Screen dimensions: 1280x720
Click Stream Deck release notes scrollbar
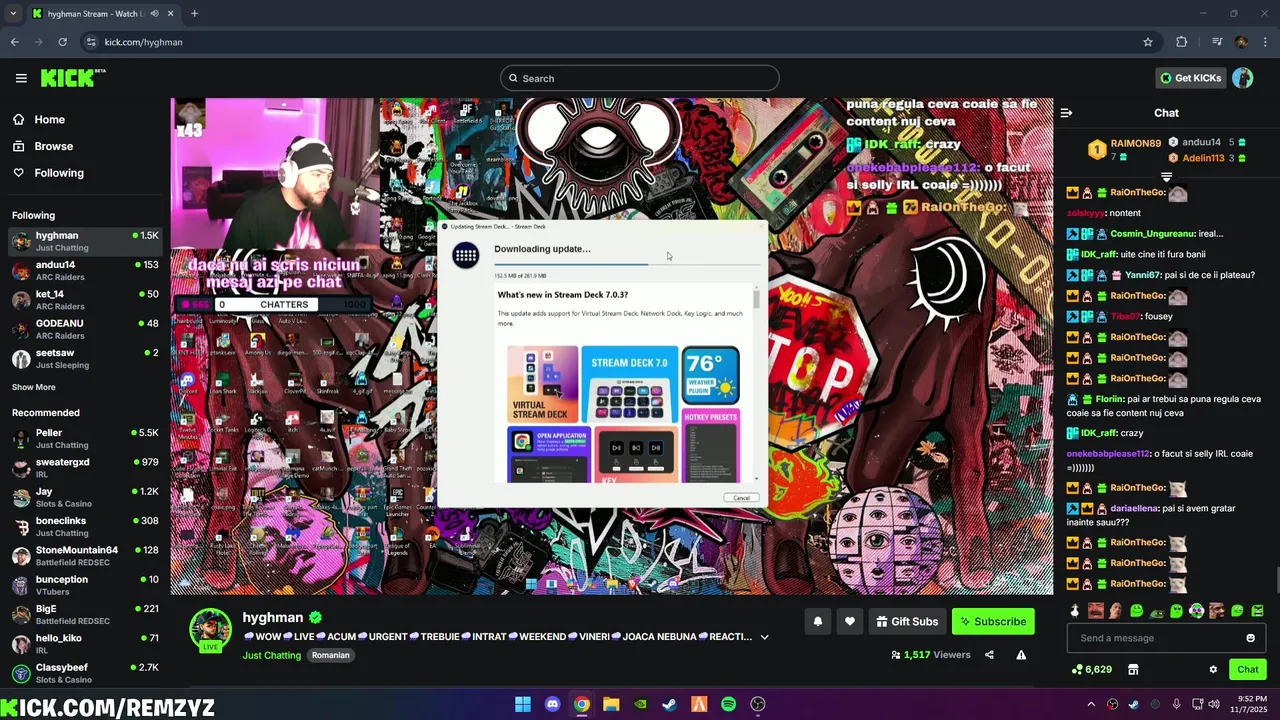tap(756, 297)
